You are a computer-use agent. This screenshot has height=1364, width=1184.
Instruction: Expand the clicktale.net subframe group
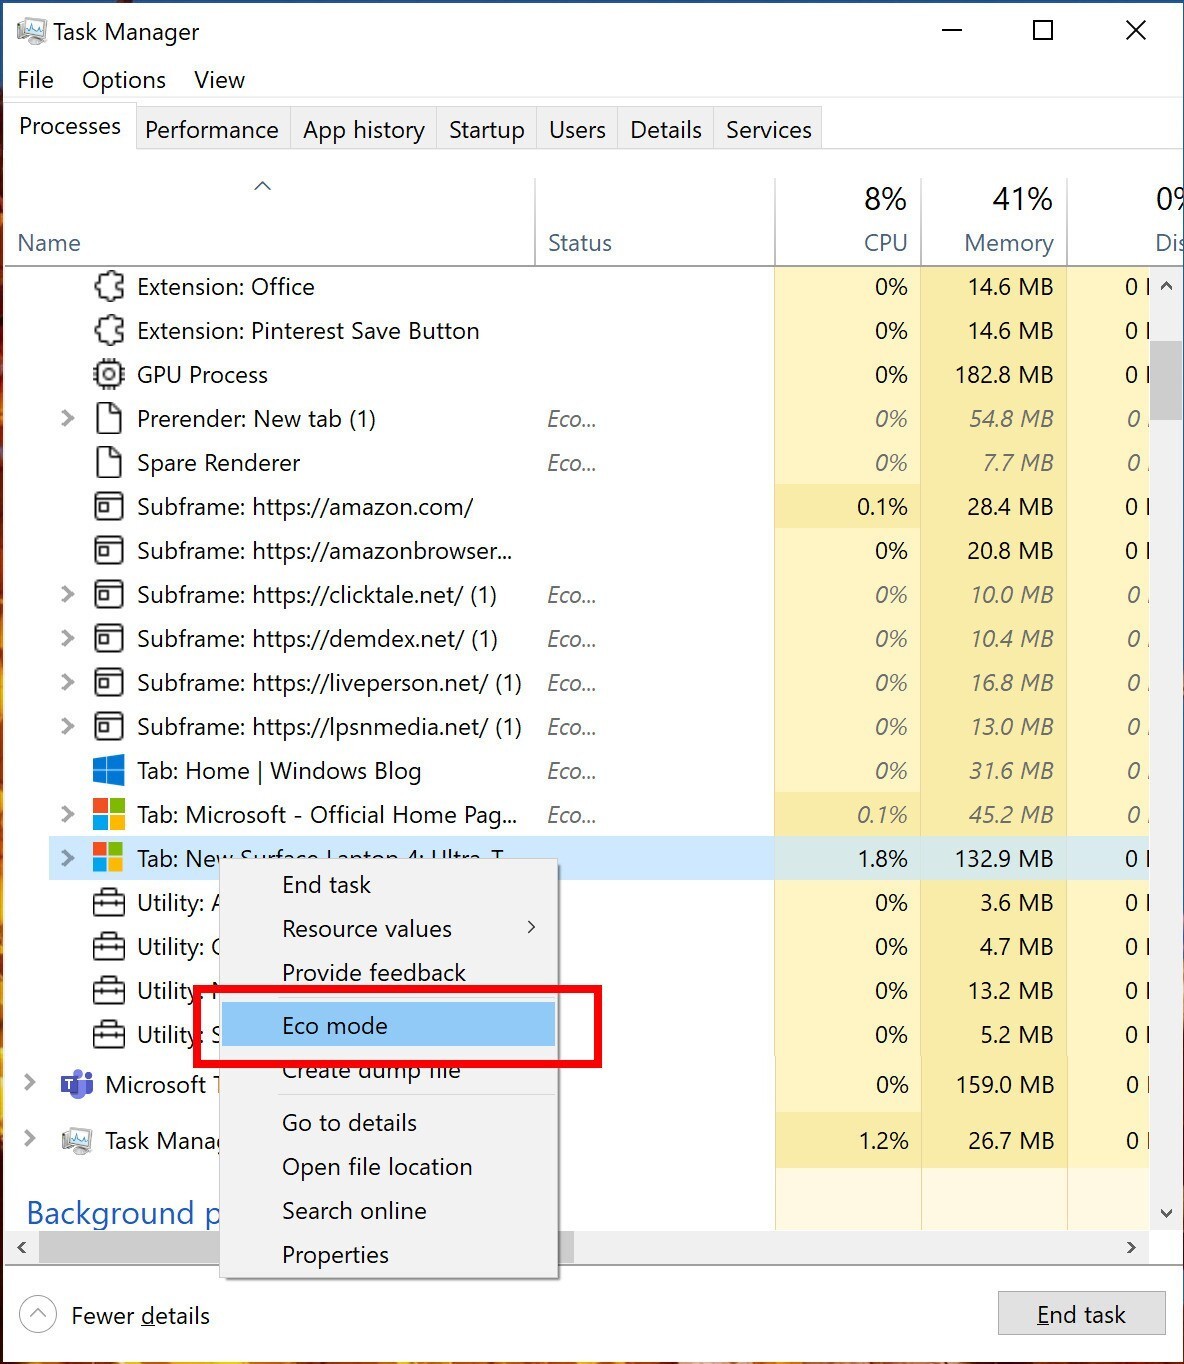pyautogui.click(x=67, y=595)
